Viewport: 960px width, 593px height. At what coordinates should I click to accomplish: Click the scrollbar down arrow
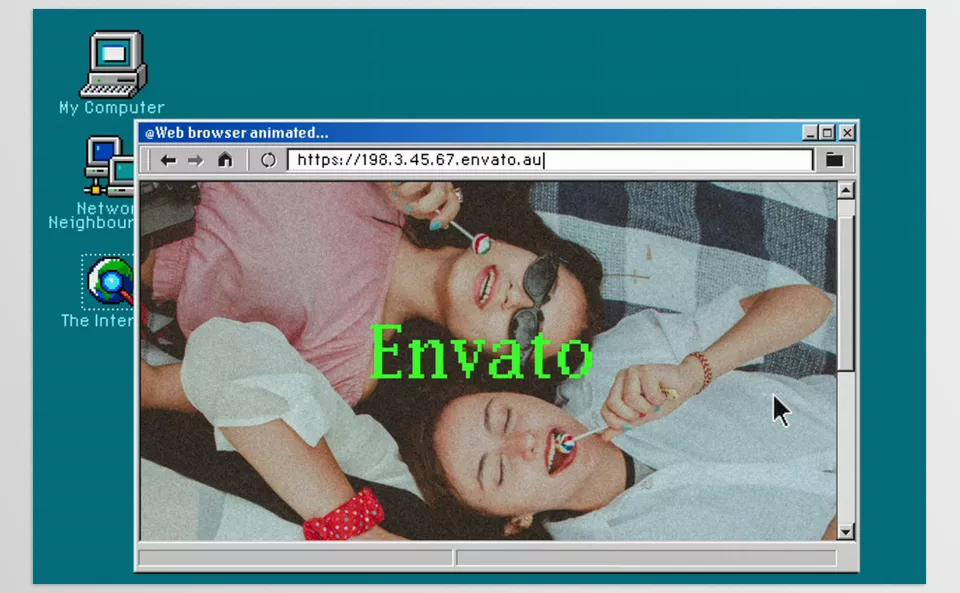coord(846,532)
